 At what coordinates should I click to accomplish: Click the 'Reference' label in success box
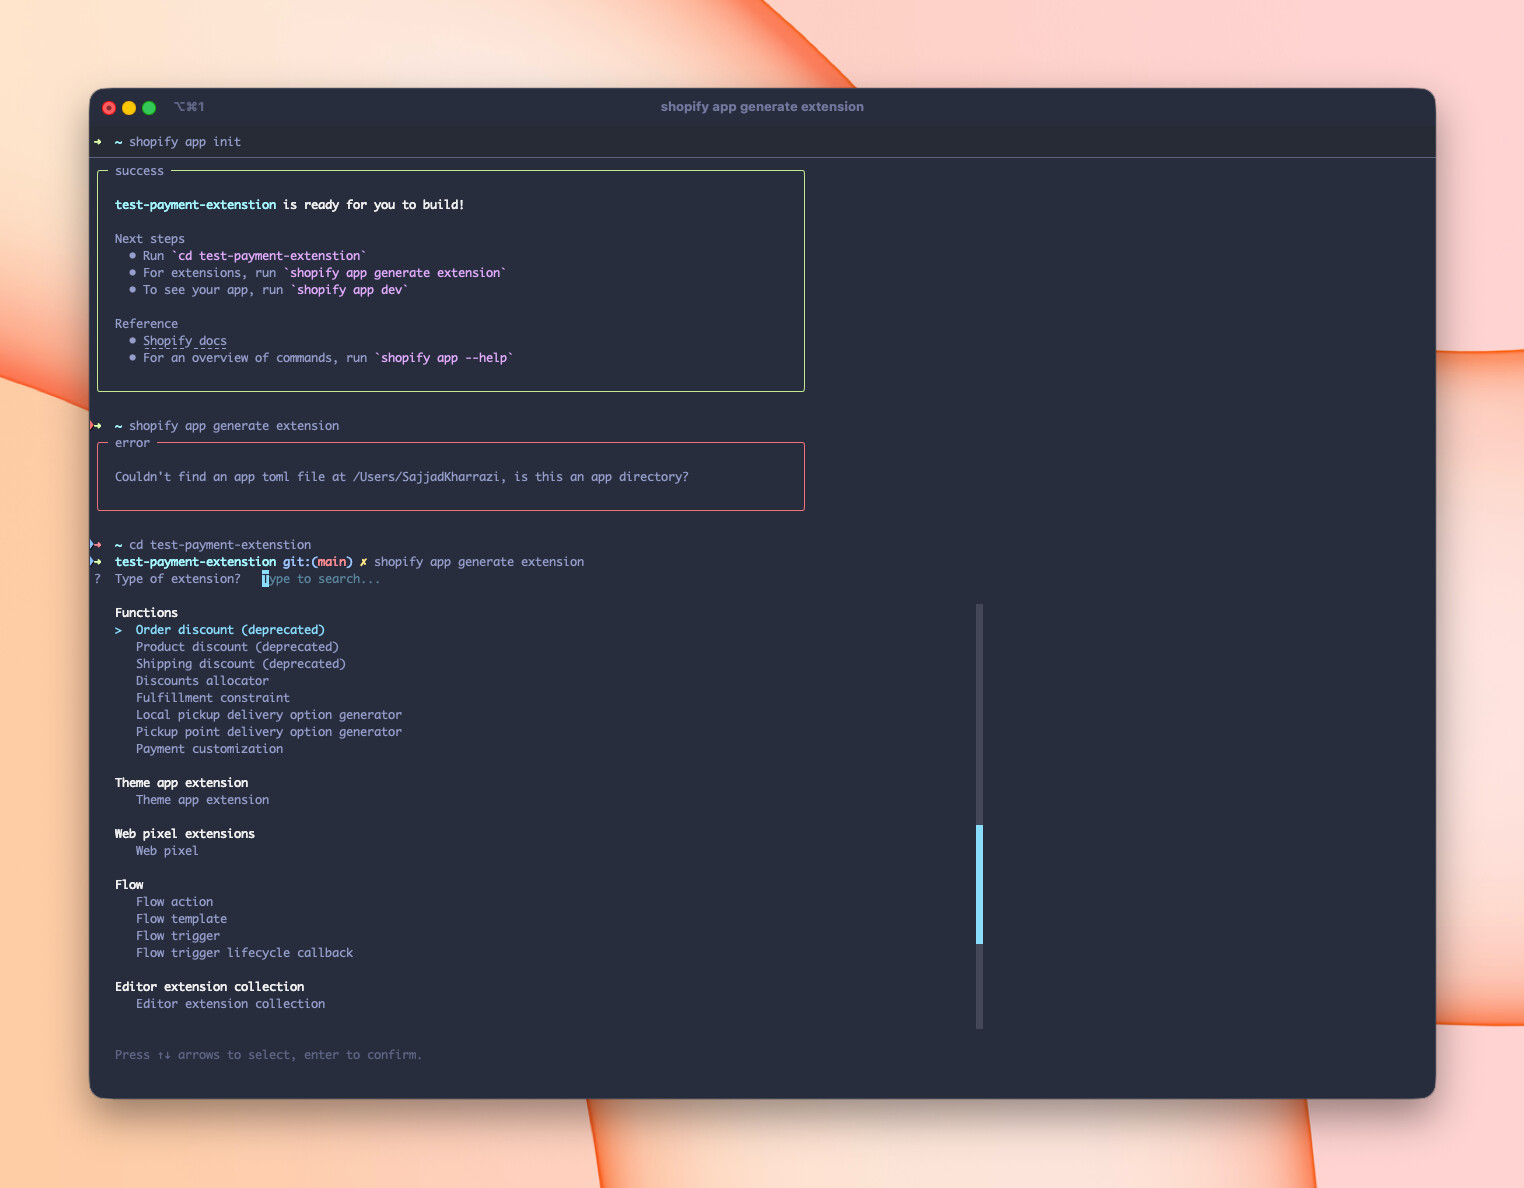pos(146,324)
